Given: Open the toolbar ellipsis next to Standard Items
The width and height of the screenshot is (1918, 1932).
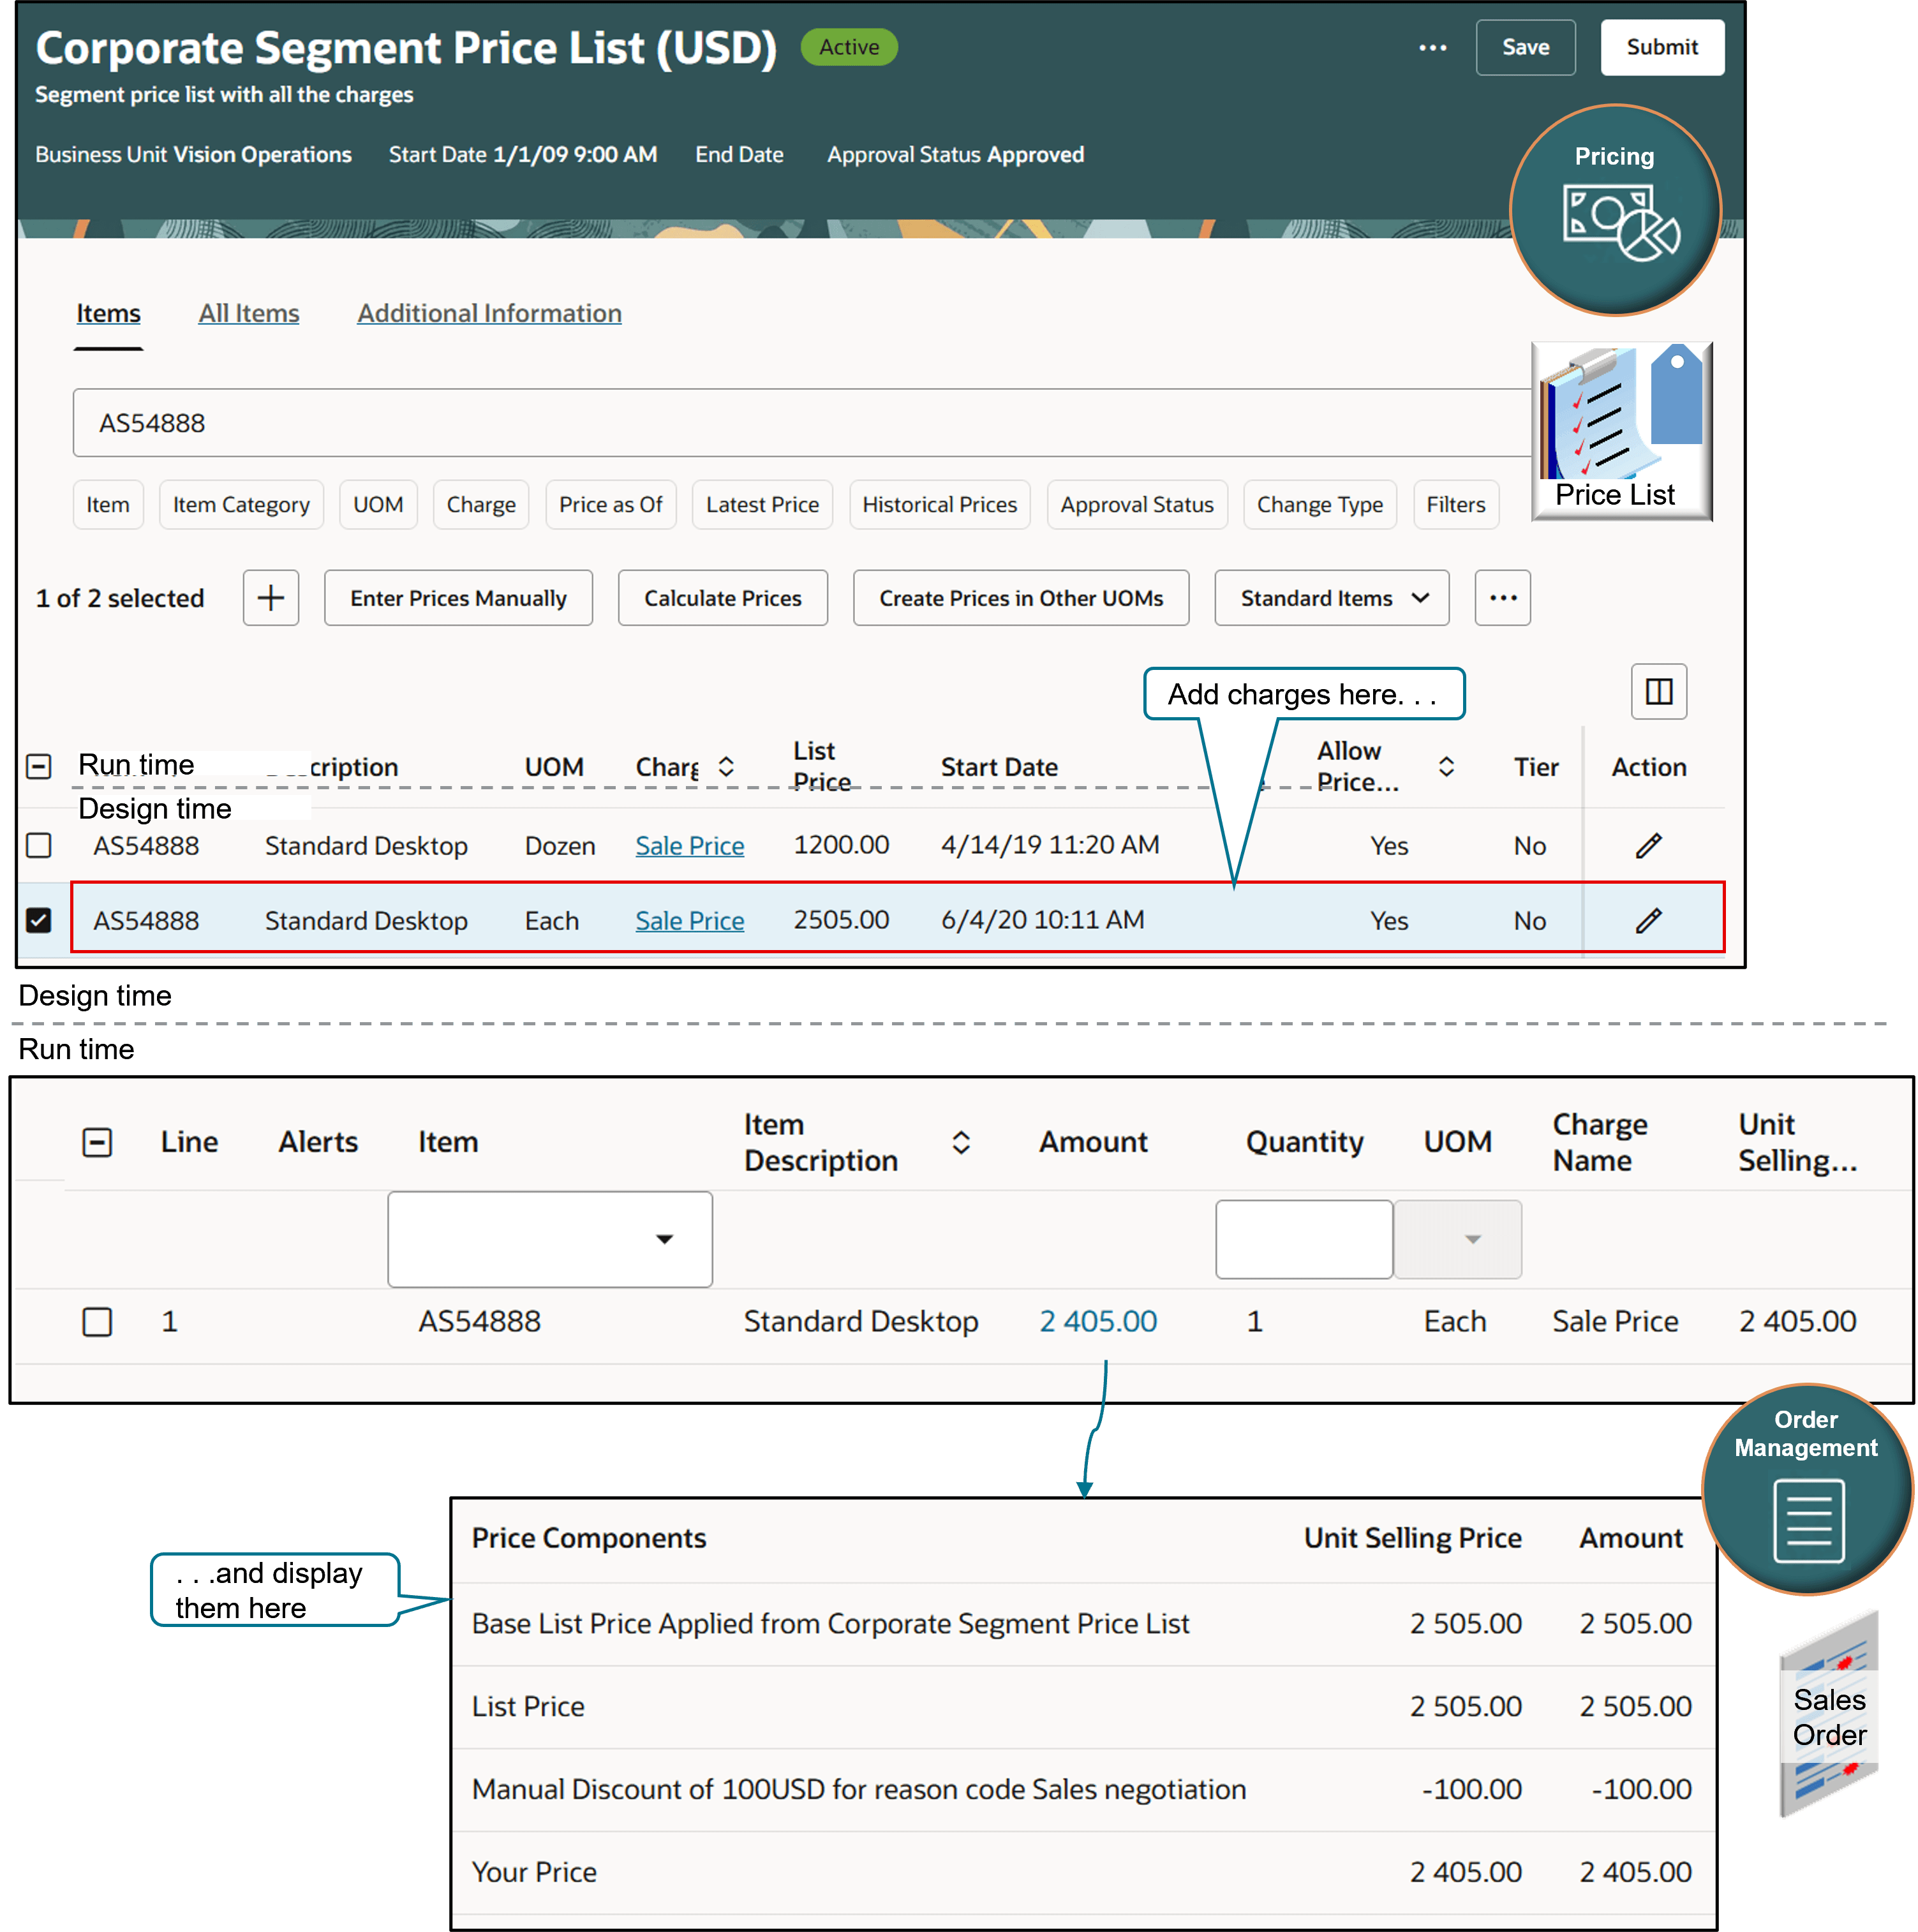Looking at the screenshot, I should tap(1502, 598).
